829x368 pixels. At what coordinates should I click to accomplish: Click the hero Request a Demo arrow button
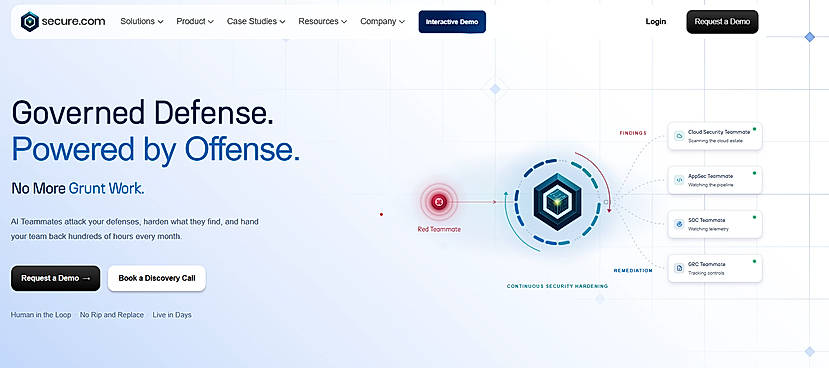56,278
